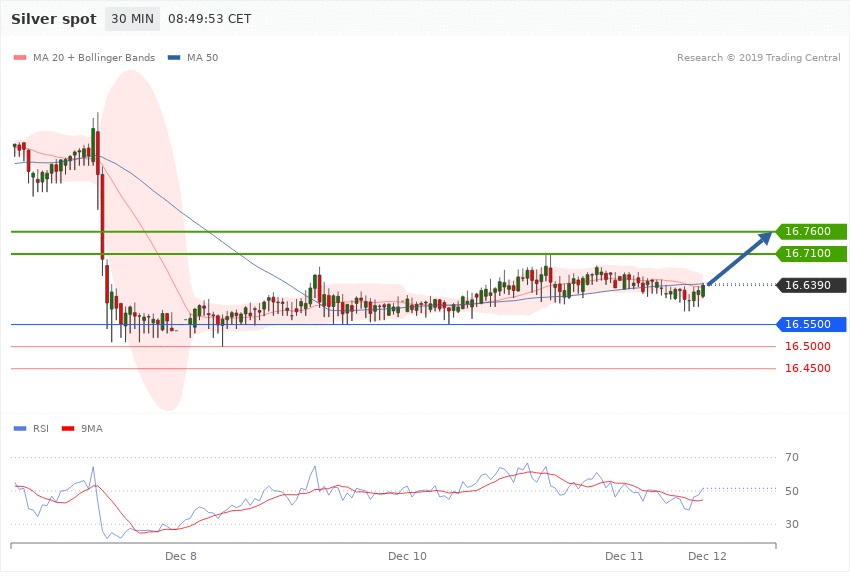This screenshot has height=576, width=850.
Task: Toggle the RSI legend entry
Action: coord(40,429)
